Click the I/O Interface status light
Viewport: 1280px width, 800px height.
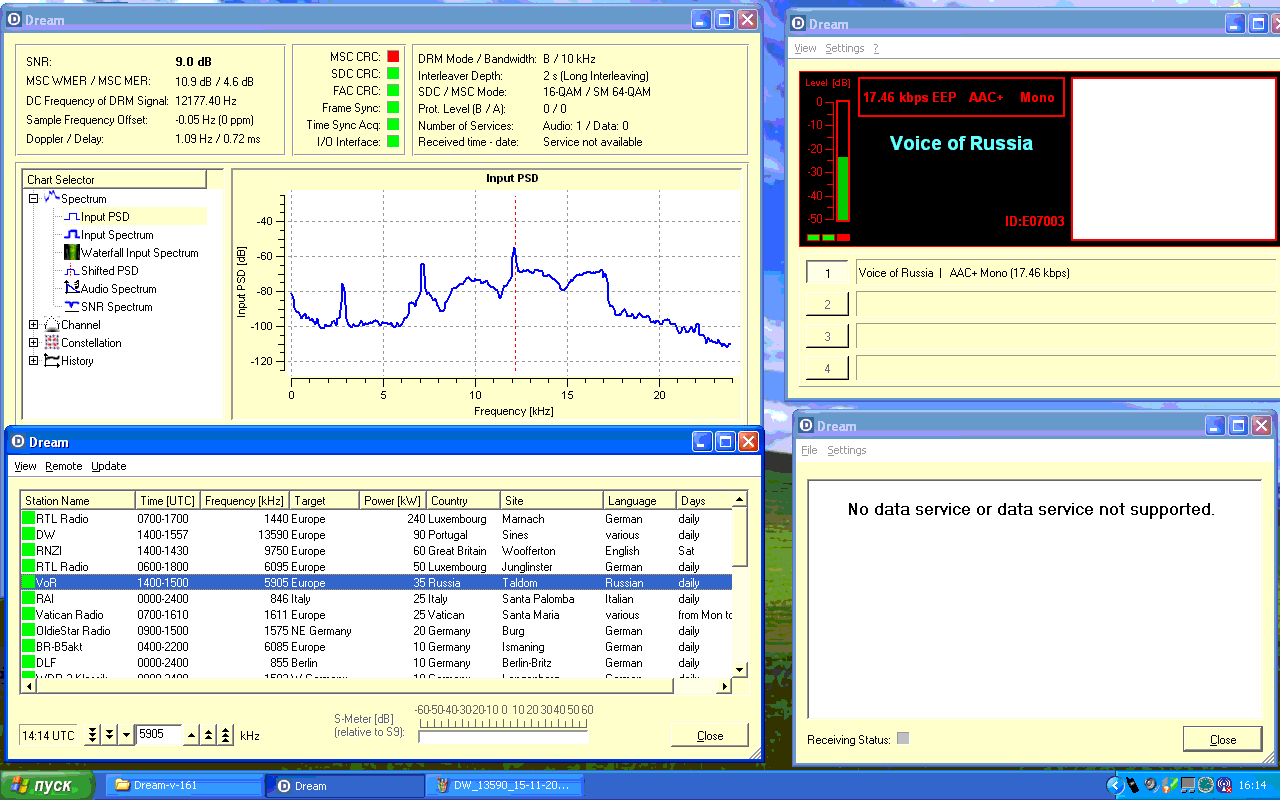click(393, 142)
